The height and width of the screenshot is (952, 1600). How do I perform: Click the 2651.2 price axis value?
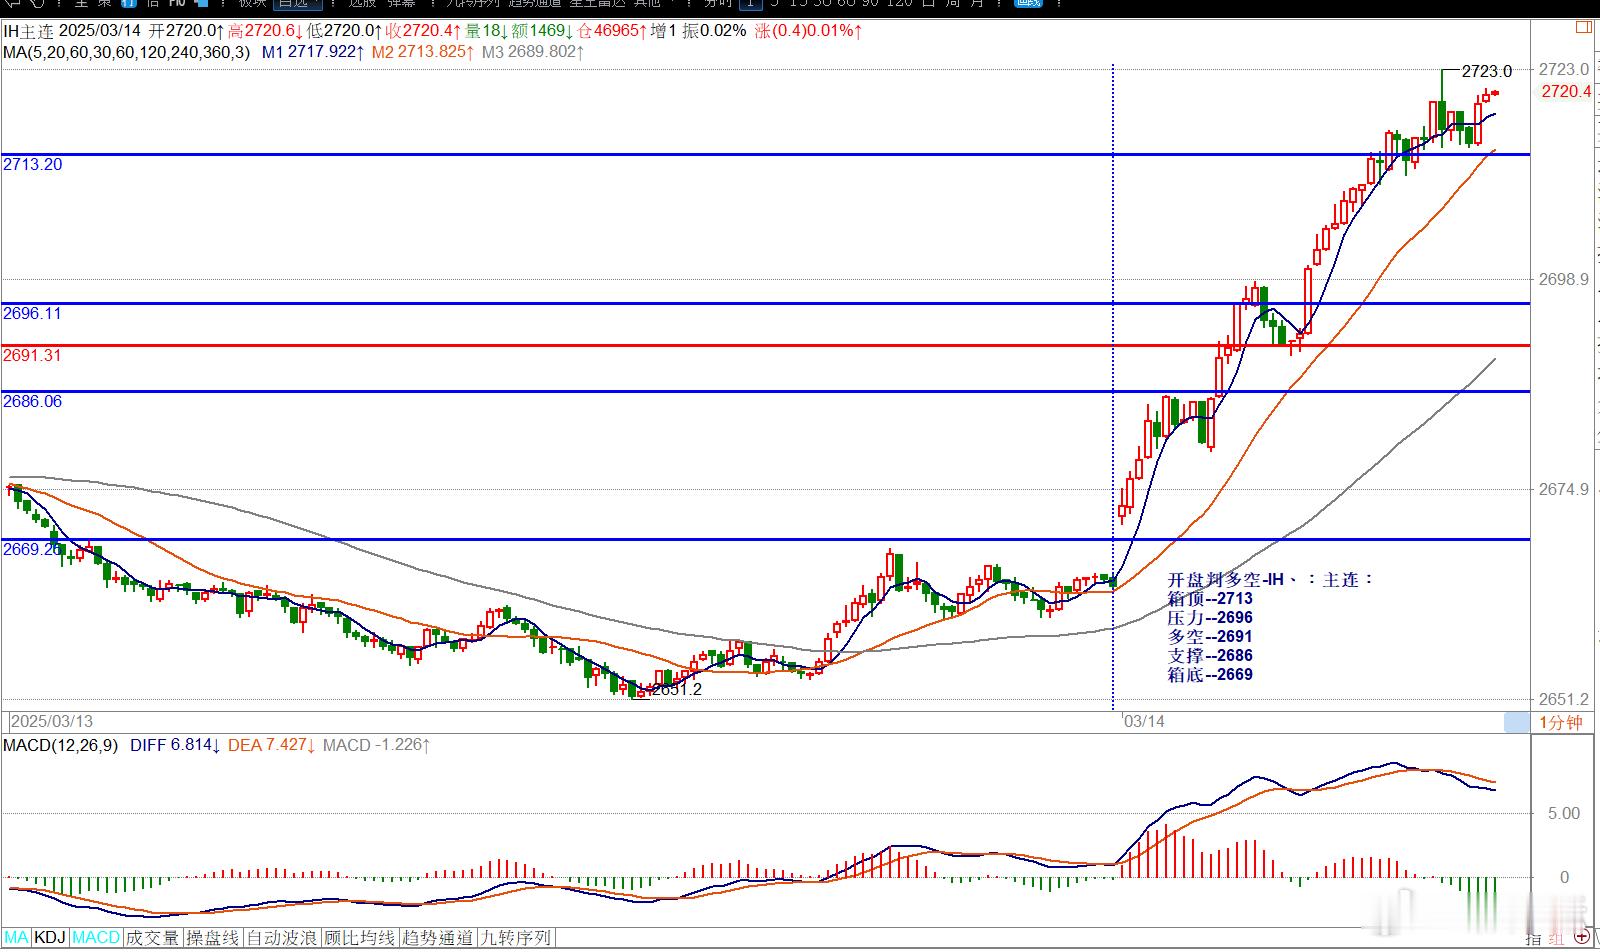1564,699
